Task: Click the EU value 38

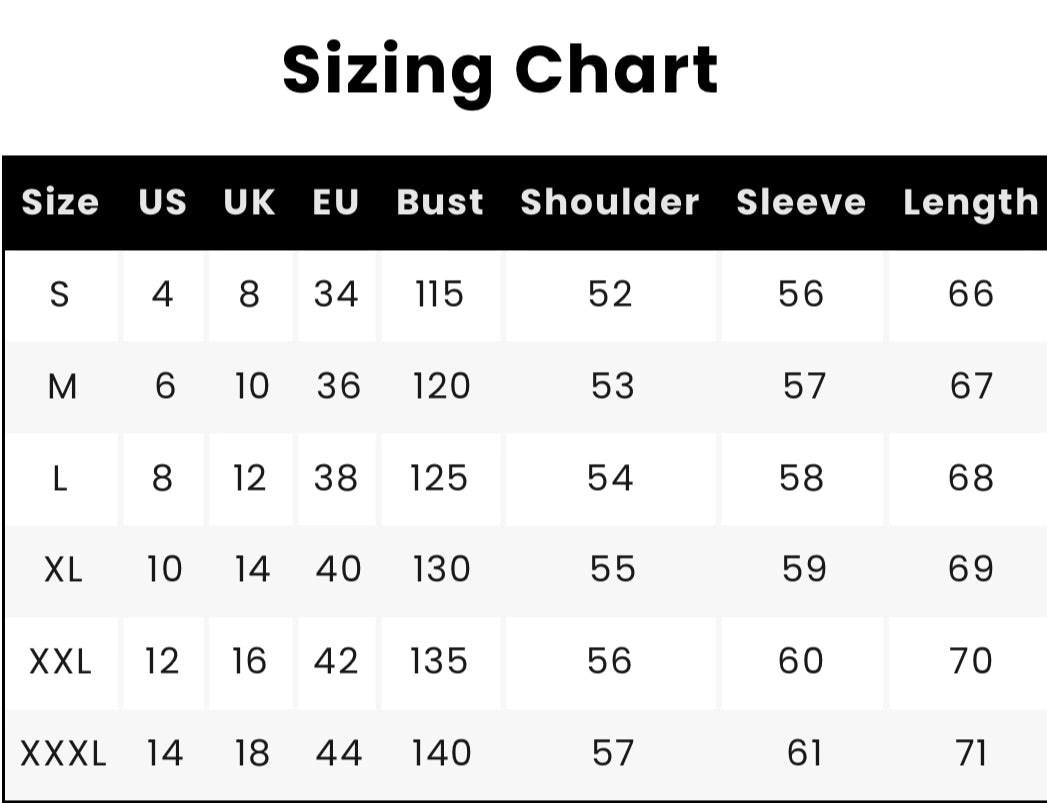Action: [x=336, y=479]
